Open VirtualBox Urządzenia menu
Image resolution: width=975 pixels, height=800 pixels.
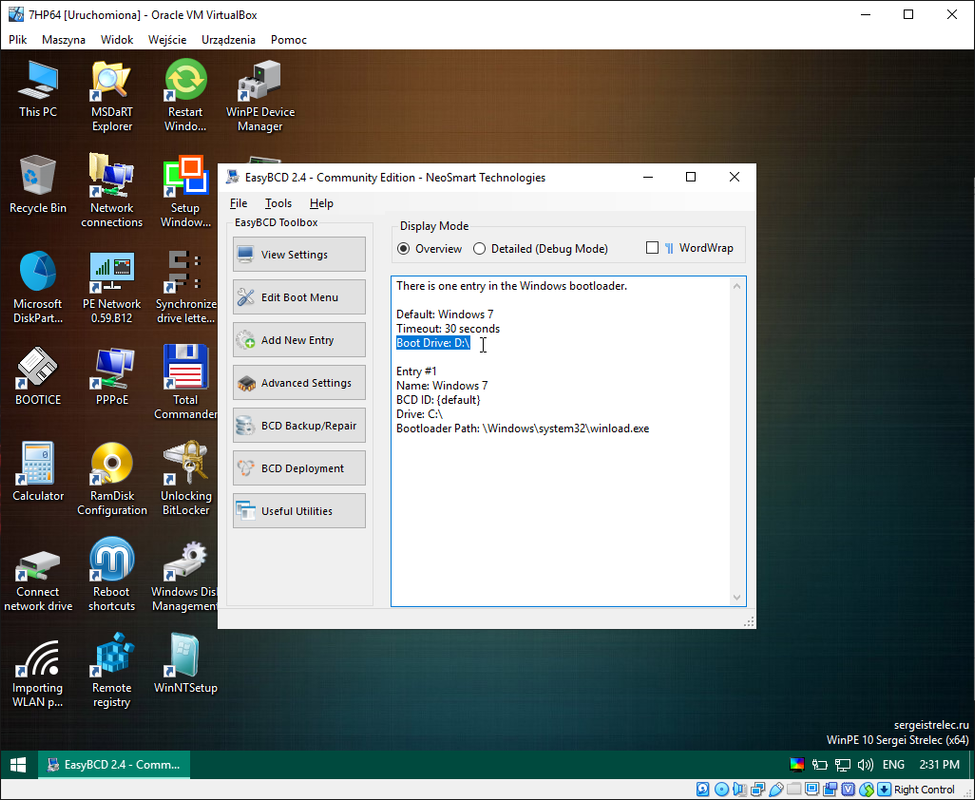[228, 39]
